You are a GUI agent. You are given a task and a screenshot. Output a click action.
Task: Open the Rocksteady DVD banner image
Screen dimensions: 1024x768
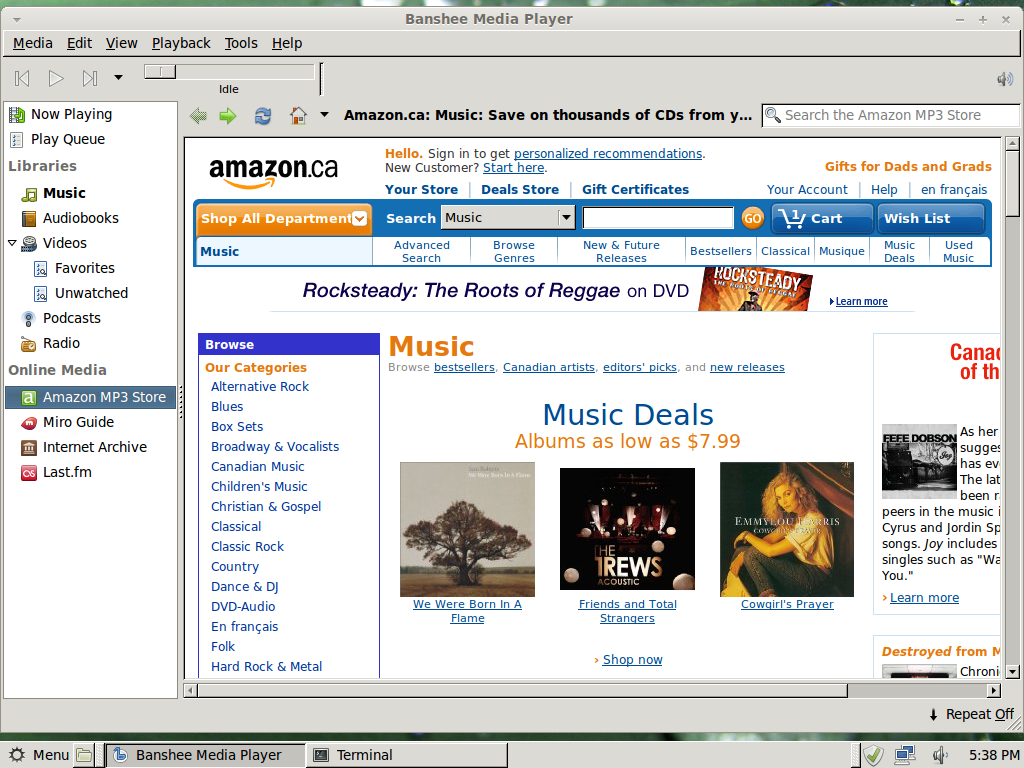point(755,289)
